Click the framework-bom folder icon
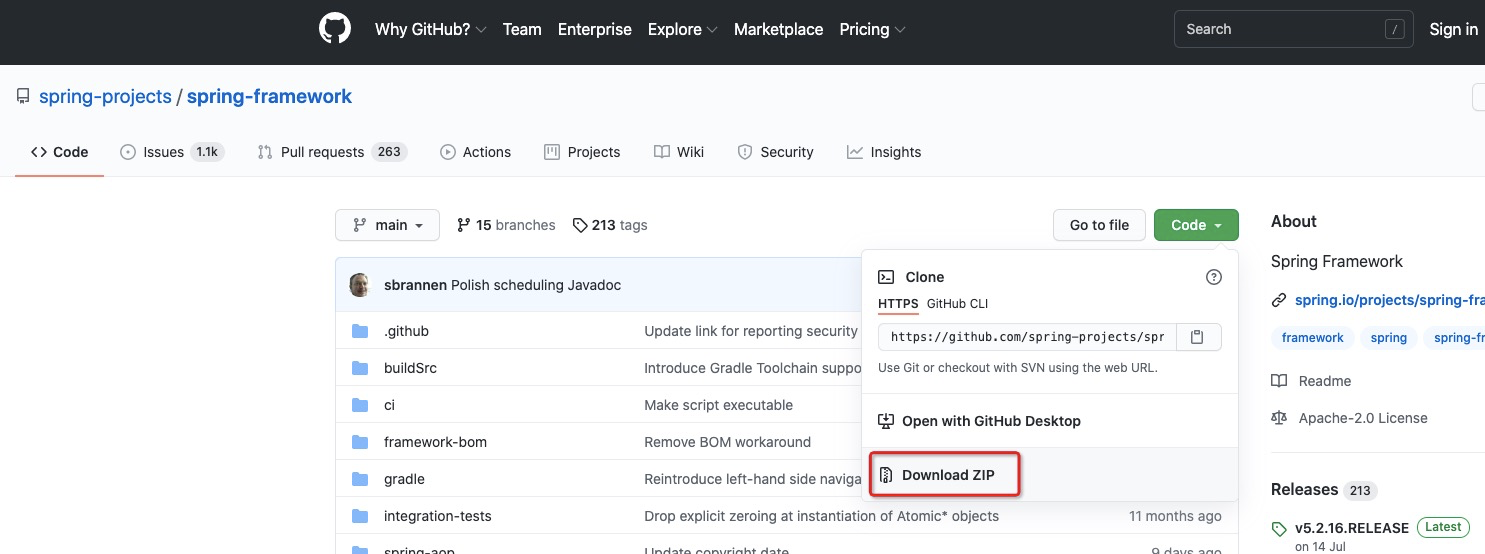This screenshot has height=554, width=1485. [360, 442]
